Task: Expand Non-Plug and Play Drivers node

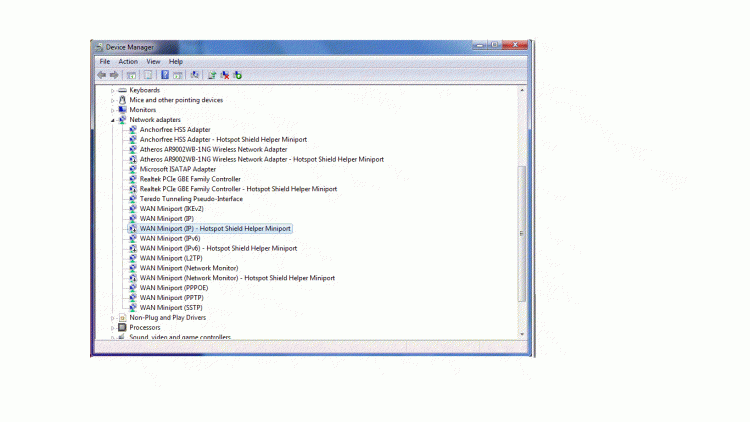Action: pos(113,318)
